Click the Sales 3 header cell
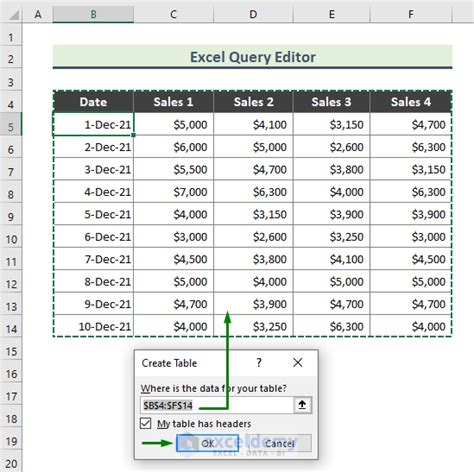474x472 pixels. [x=332, y=102]
